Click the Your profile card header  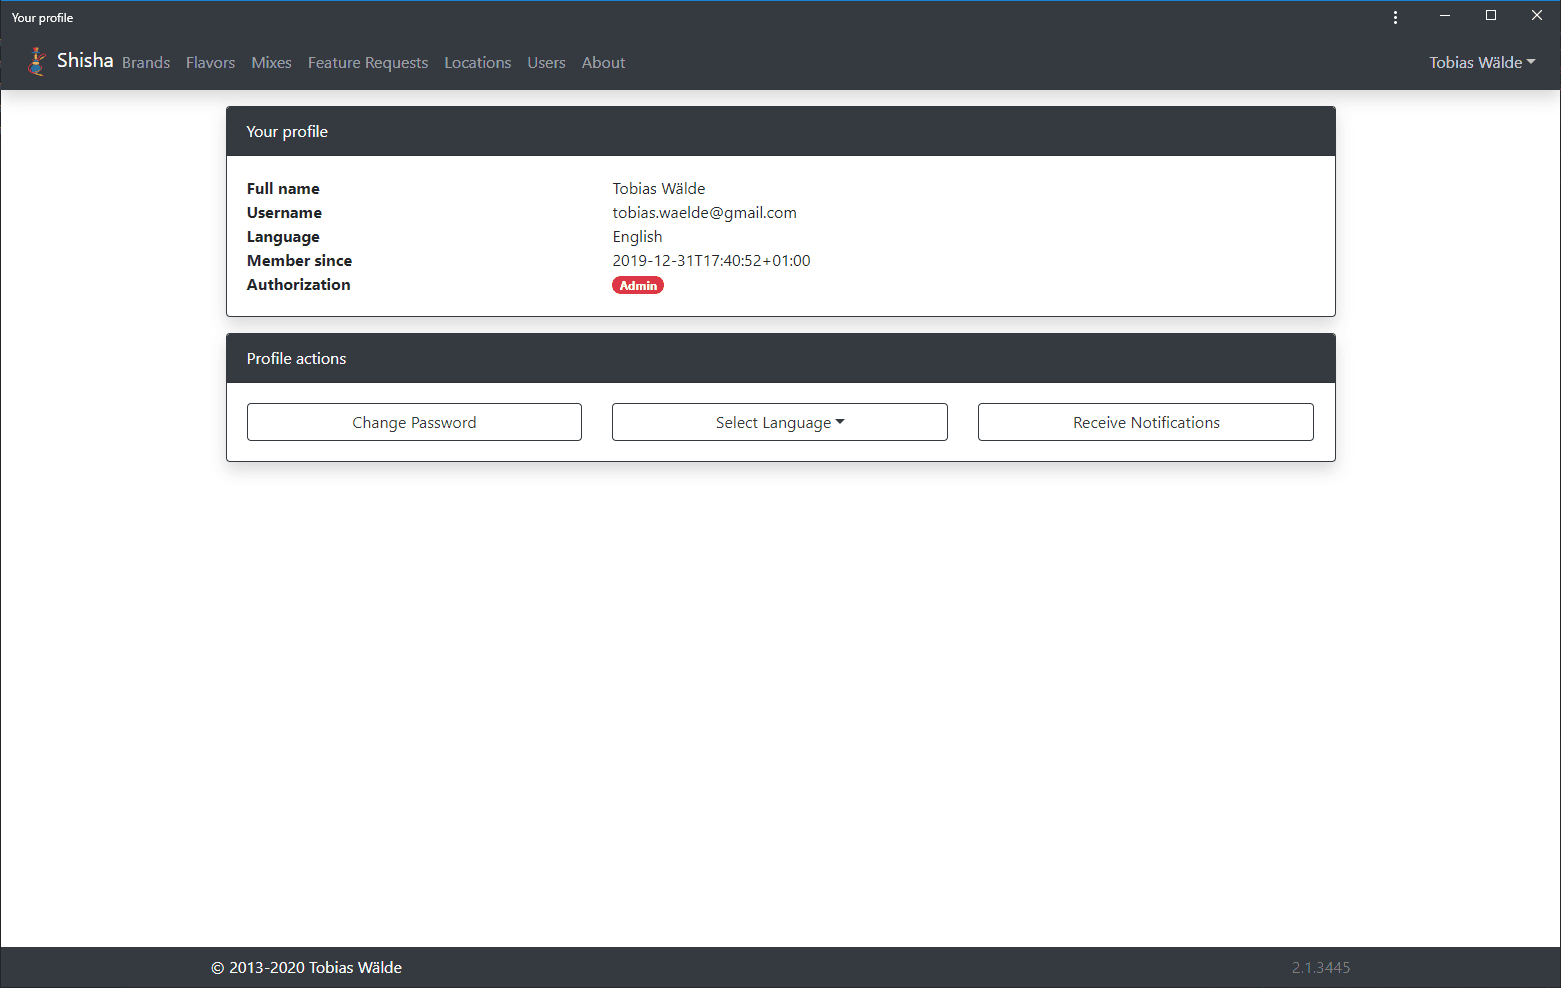781,131
